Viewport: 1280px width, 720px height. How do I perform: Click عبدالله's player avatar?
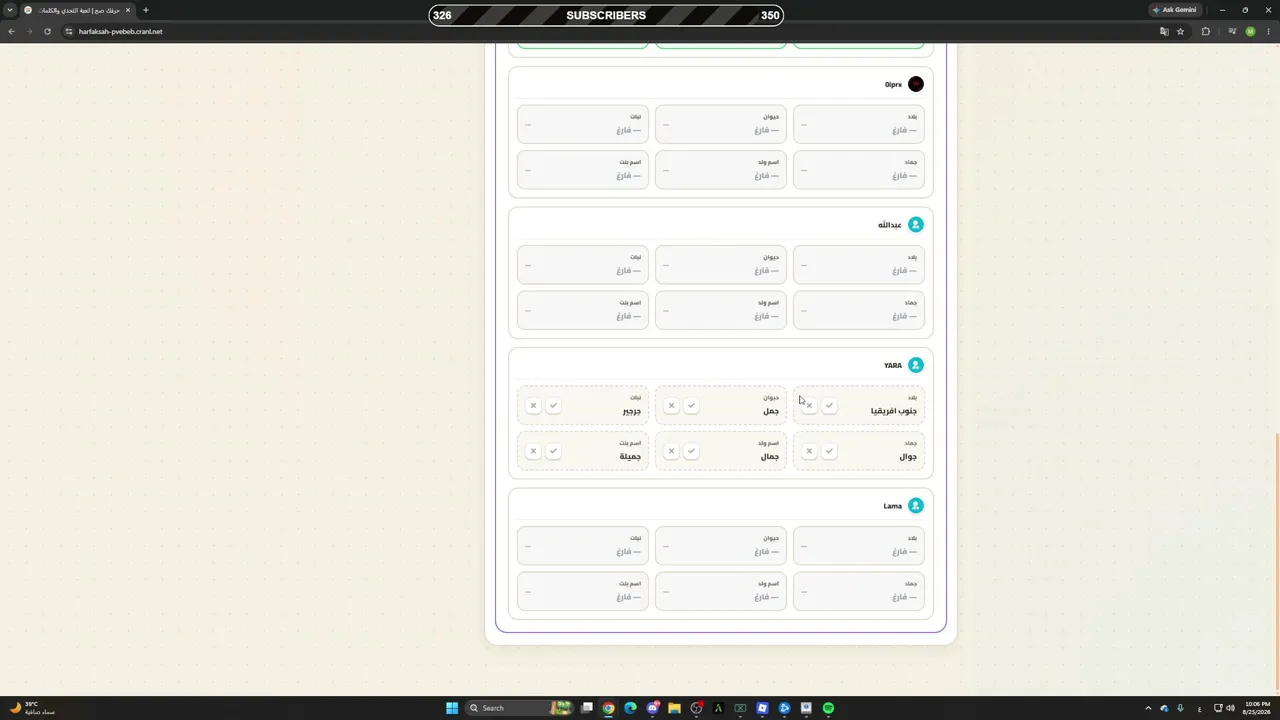pos(916,225)
